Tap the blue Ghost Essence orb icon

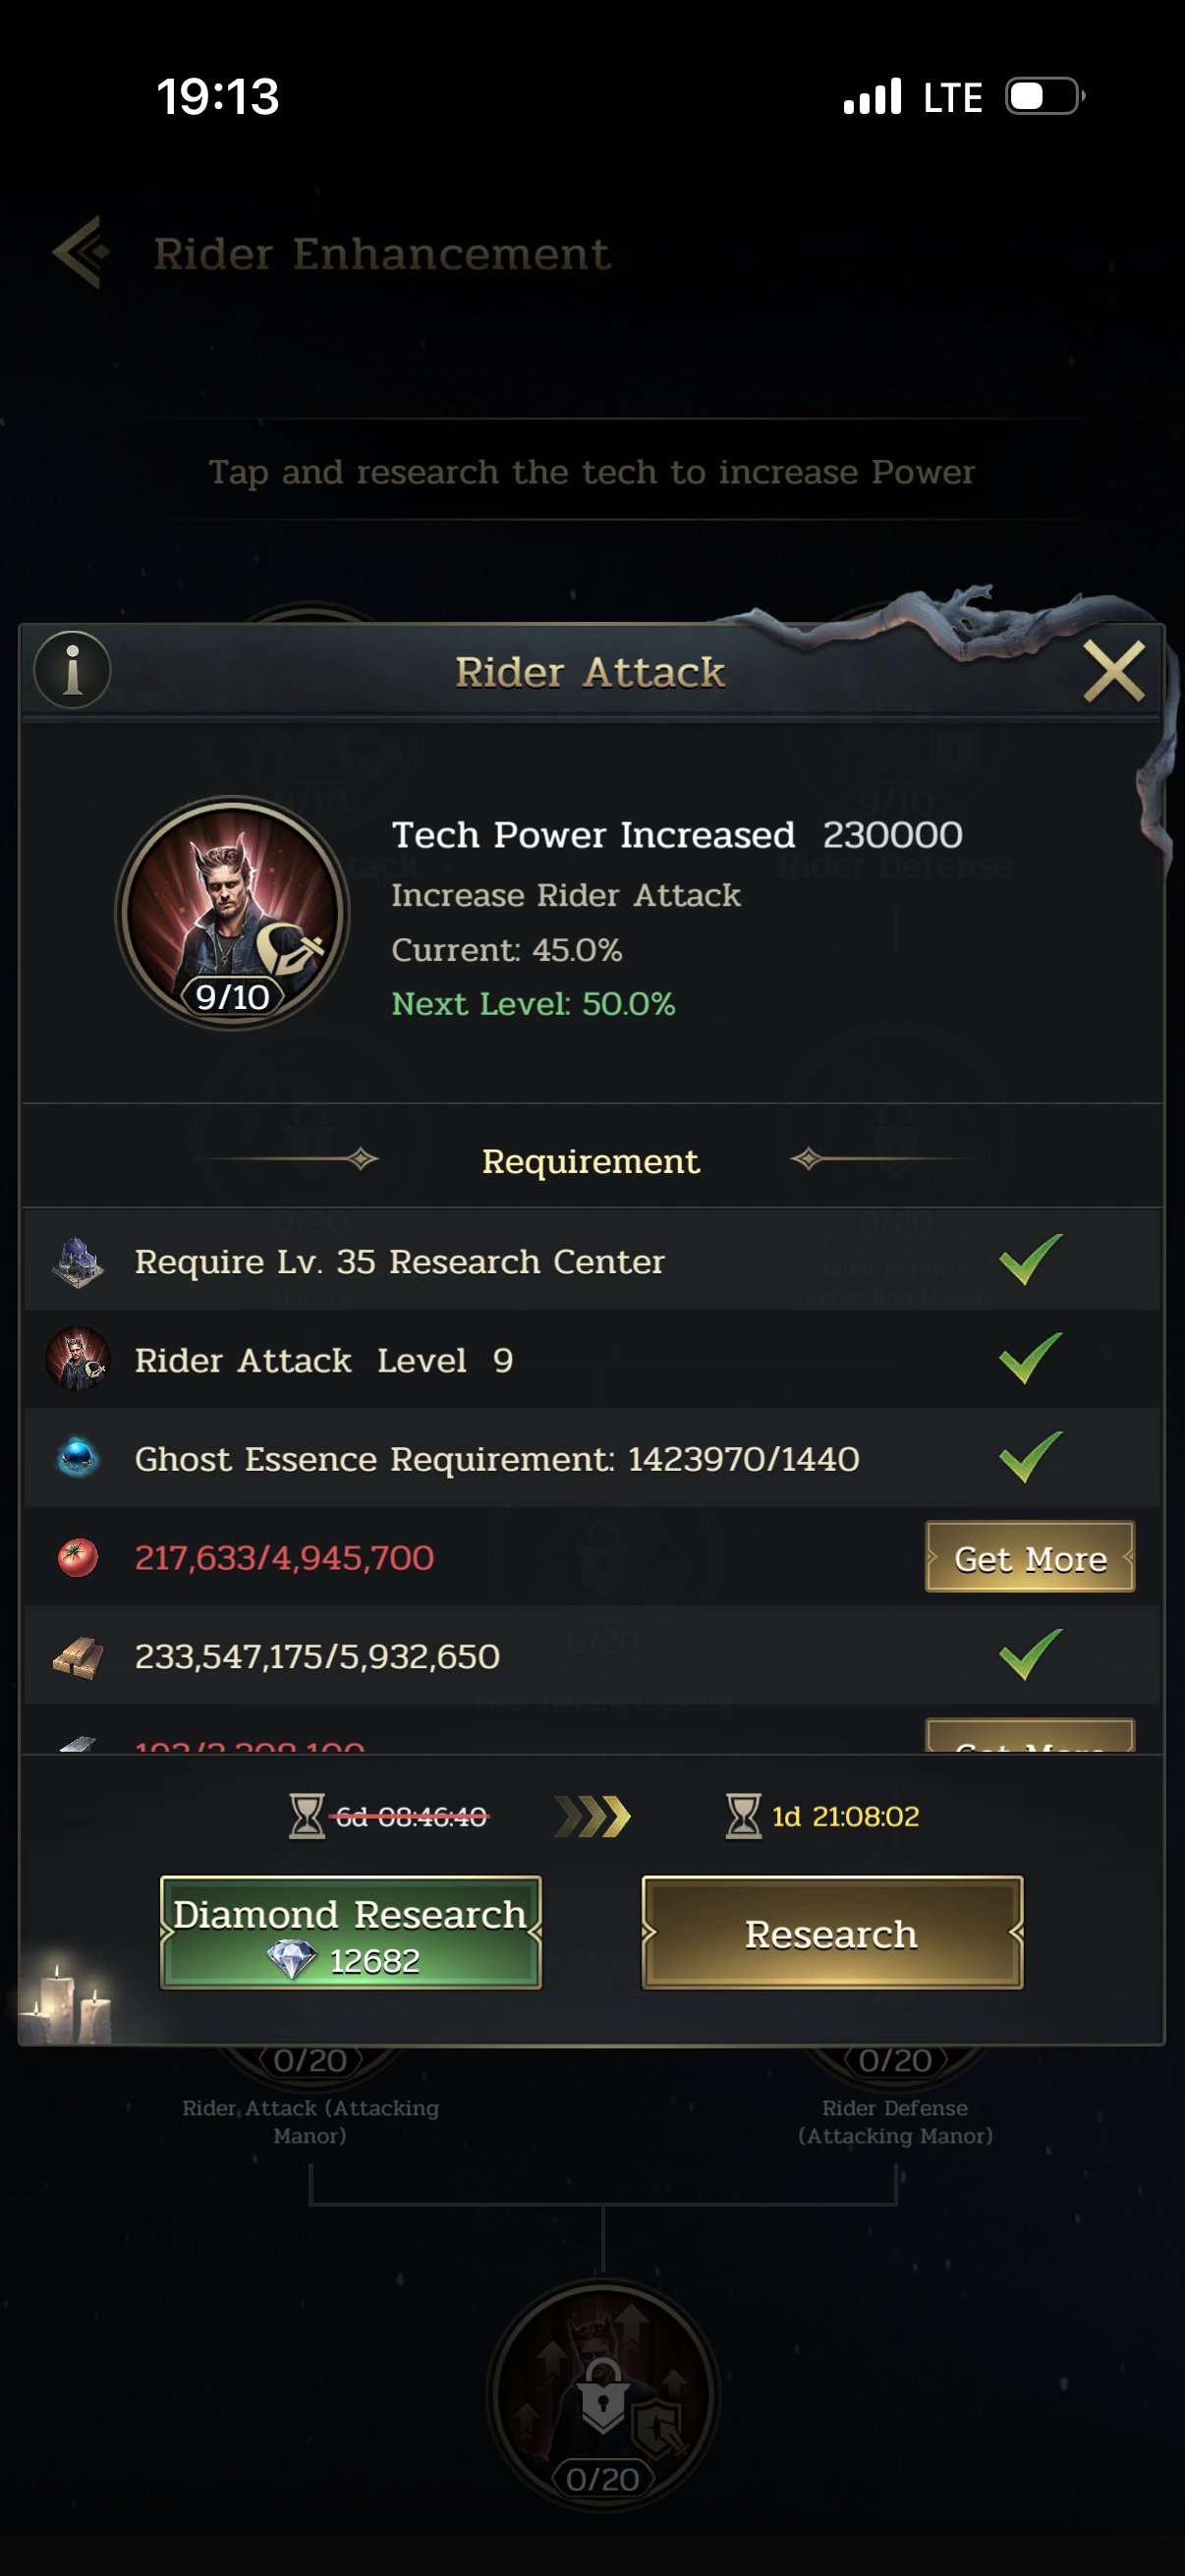(x=78, y=1458)
